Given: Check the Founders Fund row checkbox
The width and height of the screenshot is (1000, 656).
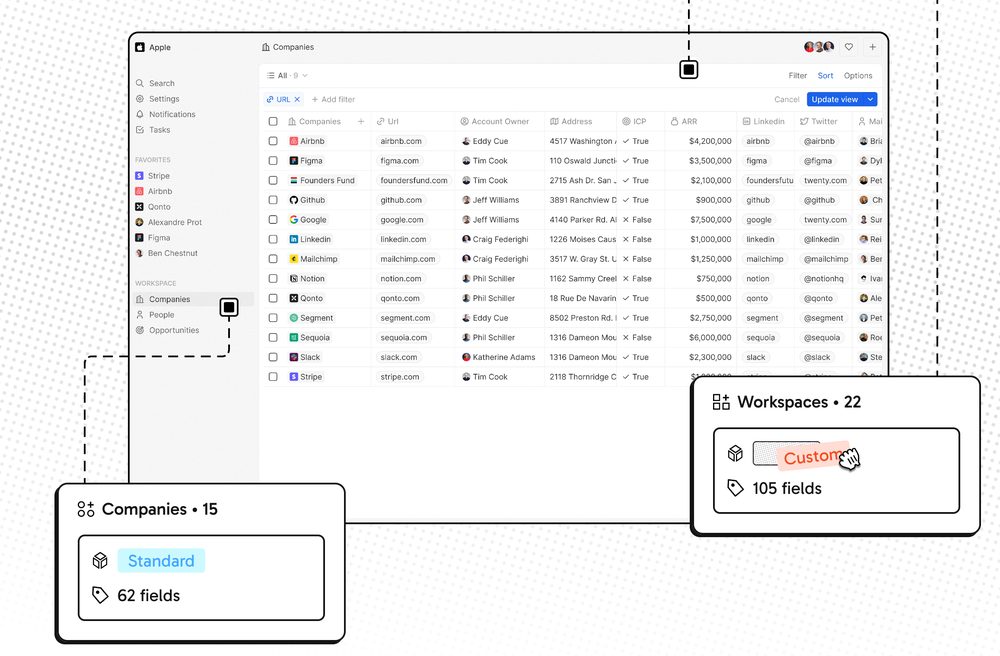Looking at the screenshot, I should tap(273, 180).
